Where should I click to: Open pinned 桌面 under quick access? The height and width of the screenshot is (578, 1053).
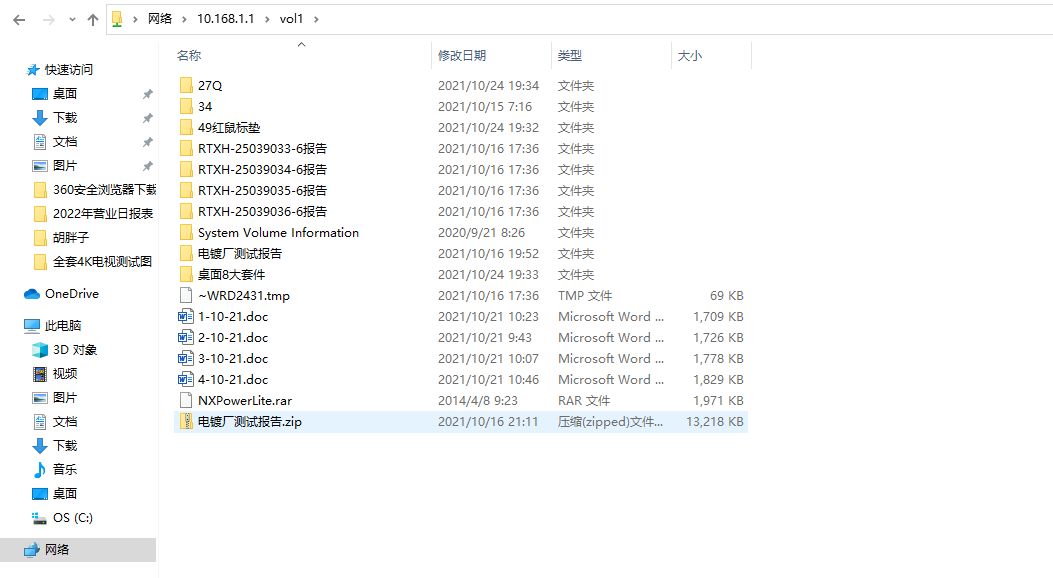point(65,94)
